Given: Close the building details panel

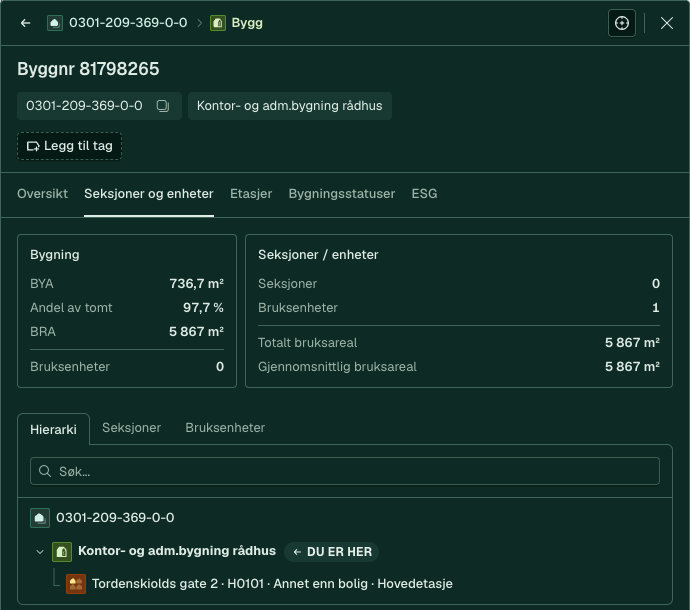Looking at the screenshot, I should pyautogui.click(x=667, y=23).
